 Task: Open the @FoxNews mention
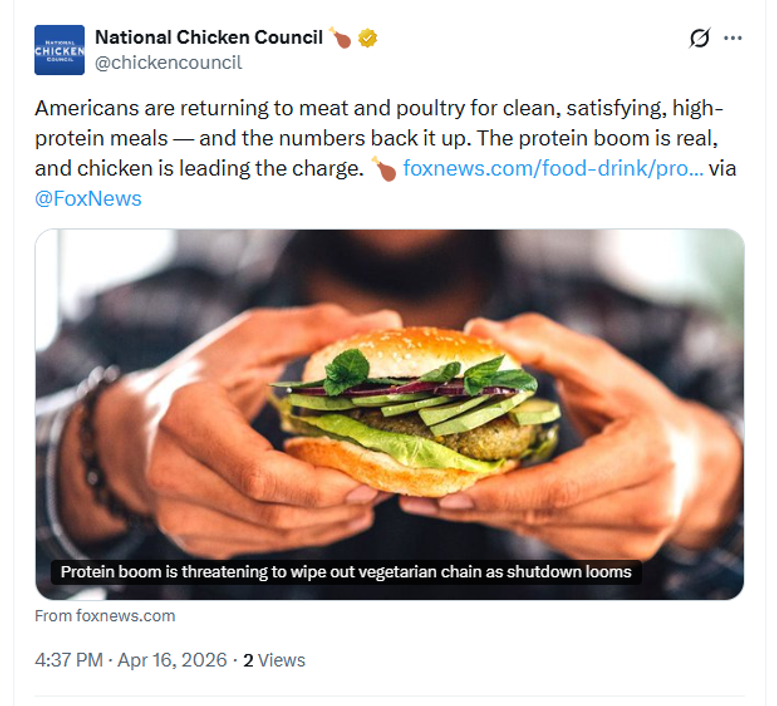point(88,198)
